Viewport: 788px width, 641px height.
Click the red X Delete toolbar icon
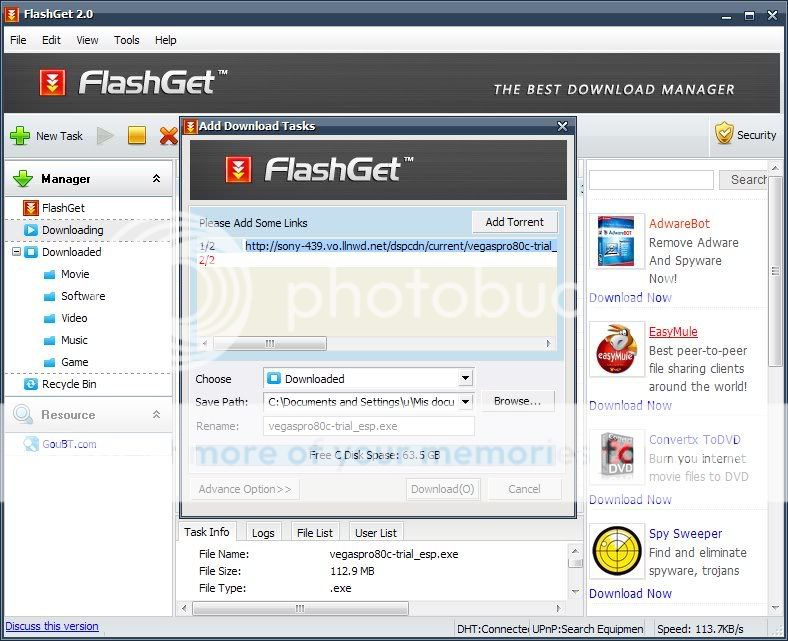coord(168,136)
